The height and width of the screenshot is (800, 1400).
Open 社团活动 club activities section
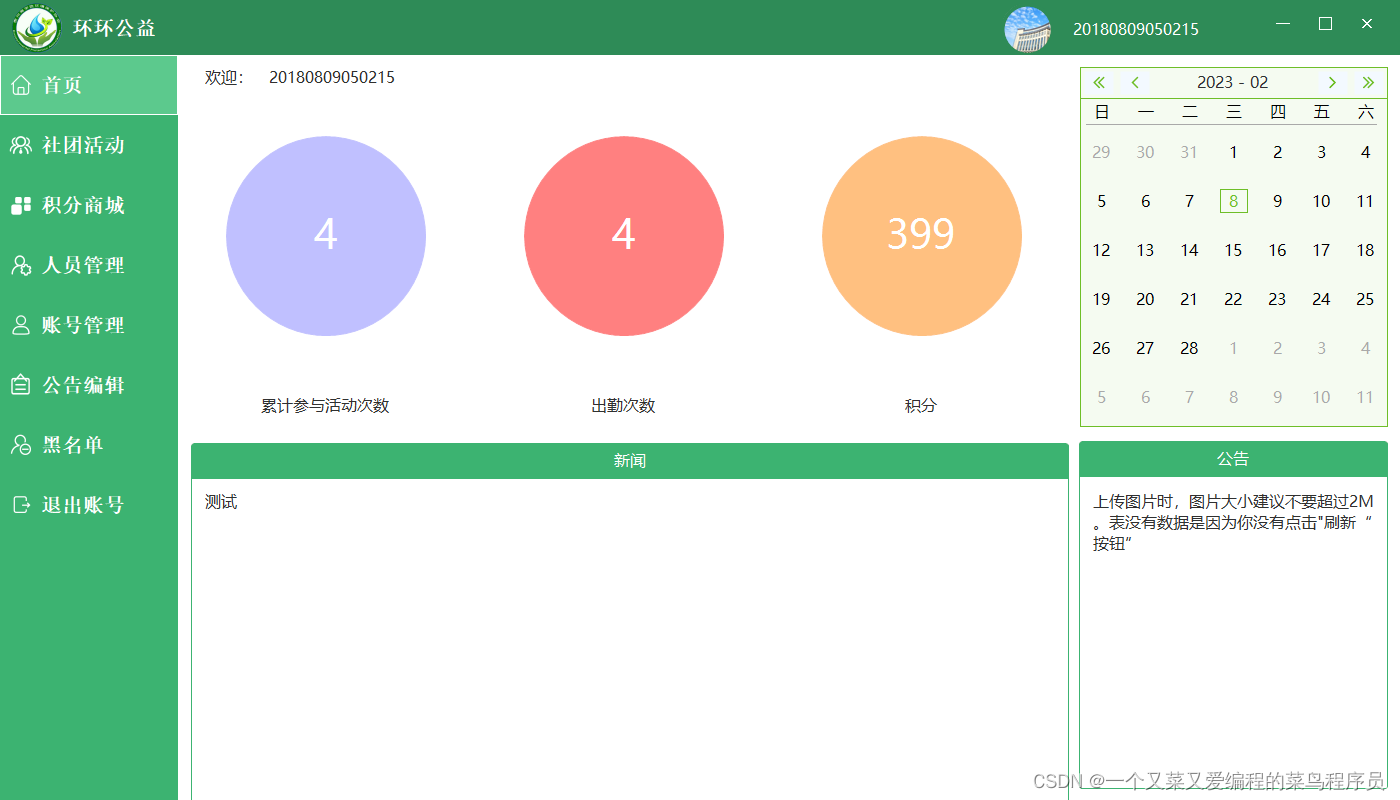[83, 145]
